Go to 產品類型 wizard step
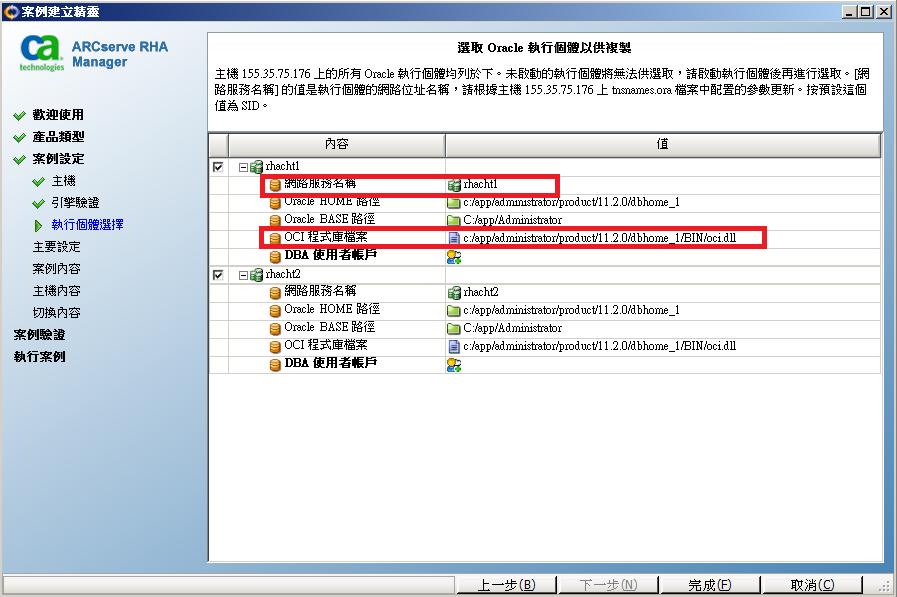Screen dimensions: 897x597 pos(58,137)
